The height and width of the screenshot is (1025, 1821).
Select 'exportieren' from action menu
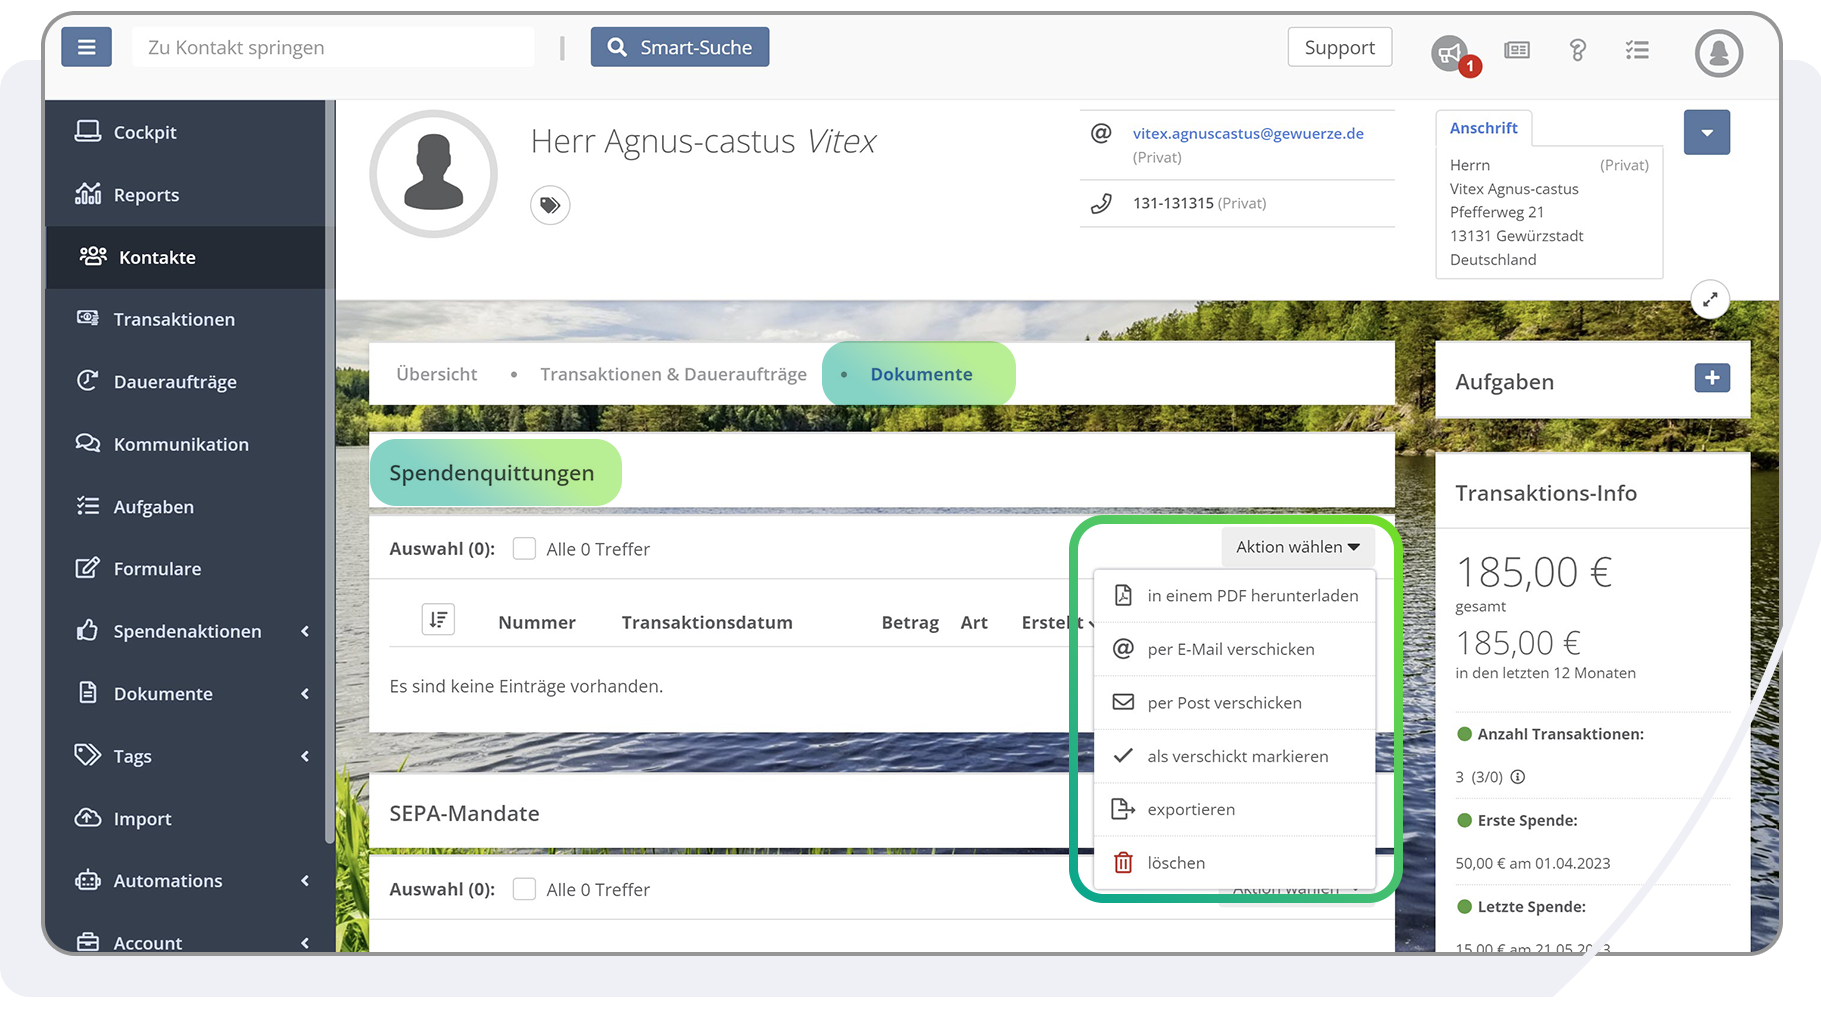(x=1235, y=809)
